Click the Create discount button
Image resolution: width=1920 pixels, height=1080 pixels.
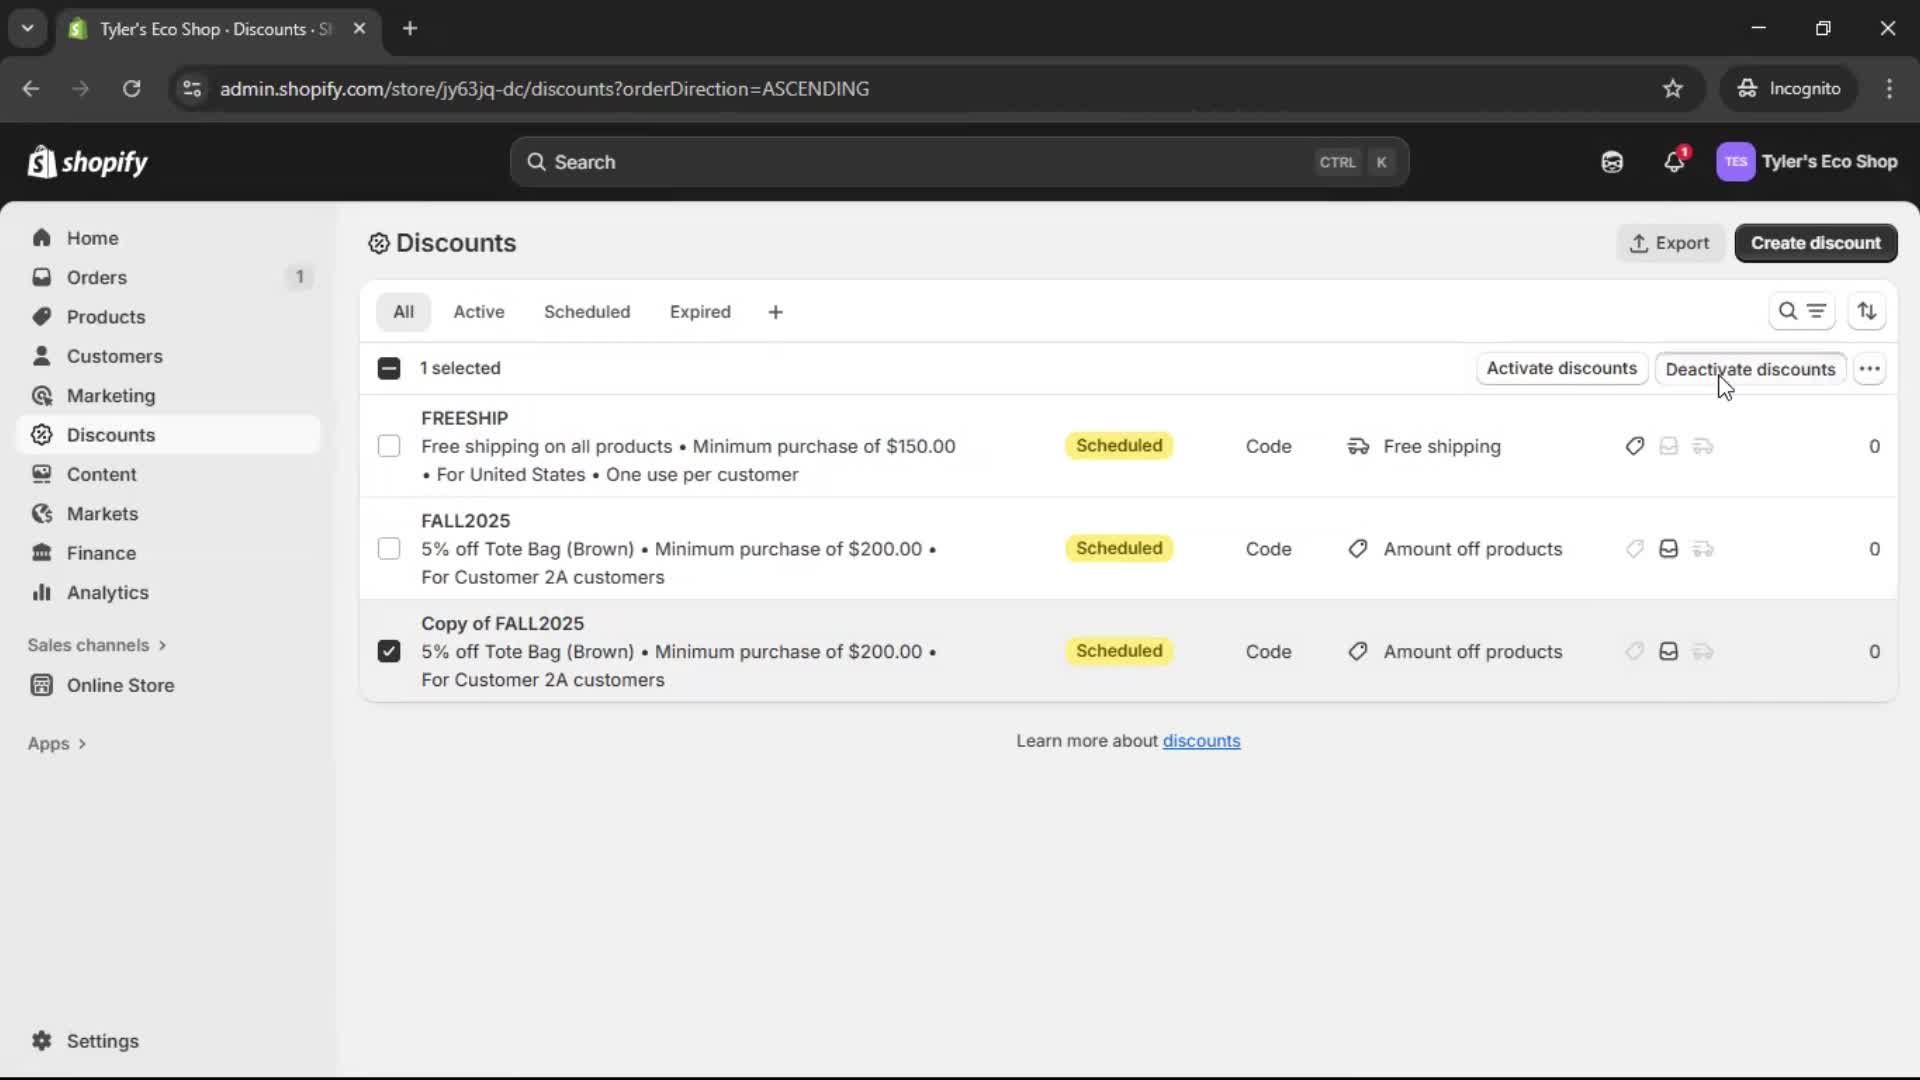click(x=1816, y=243)
